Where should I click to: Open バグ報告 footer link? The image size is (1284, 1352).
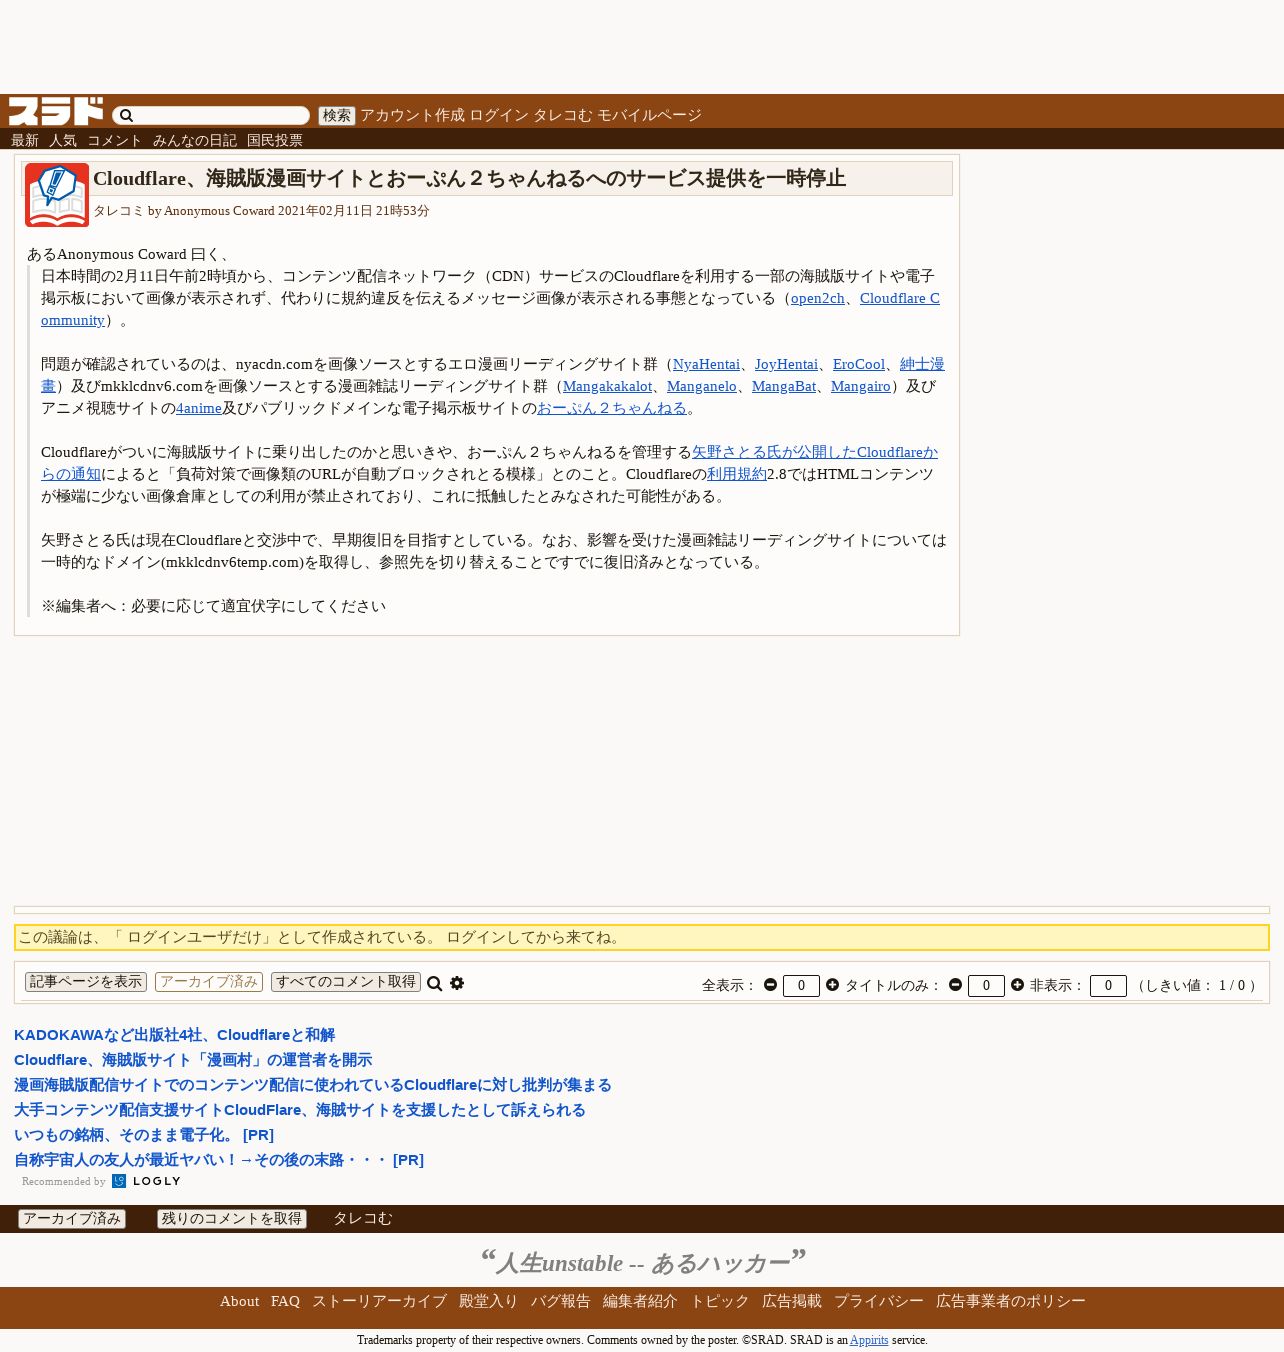pyautogui.click(x=561, y=1301)
